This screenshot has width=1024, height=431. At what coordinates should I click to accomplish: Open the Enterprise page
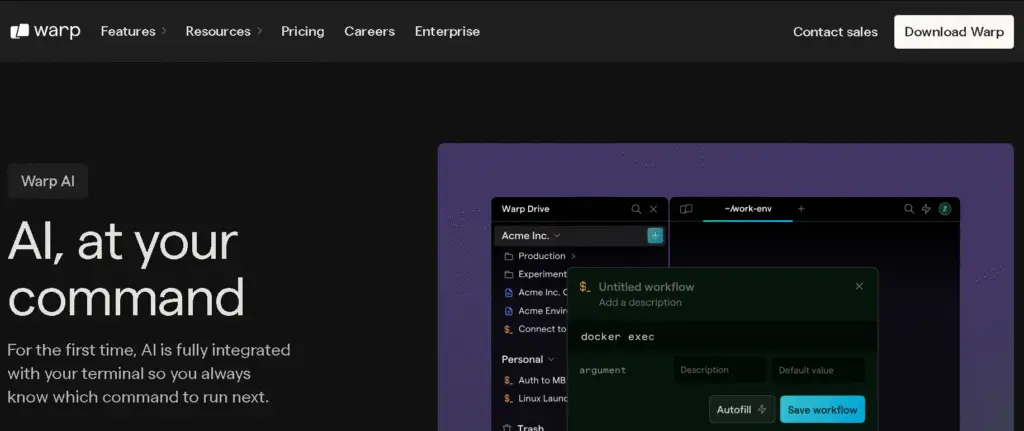click(x=447, y=31)
